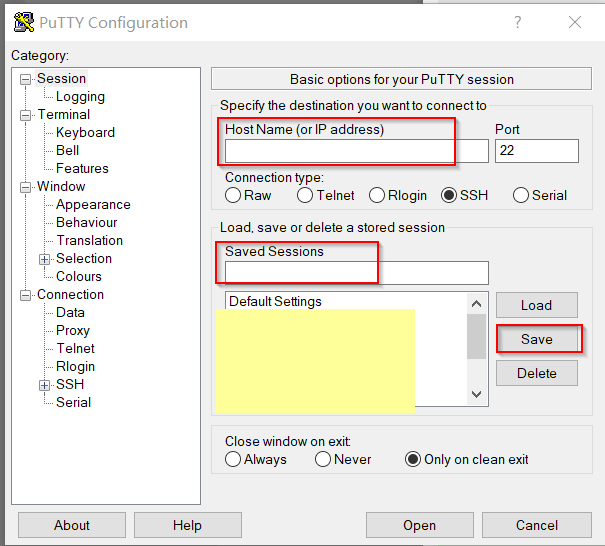Open the Bell settings
Image resolution: width=605 pixels, height=546 pixels.
tap(68, 150)
